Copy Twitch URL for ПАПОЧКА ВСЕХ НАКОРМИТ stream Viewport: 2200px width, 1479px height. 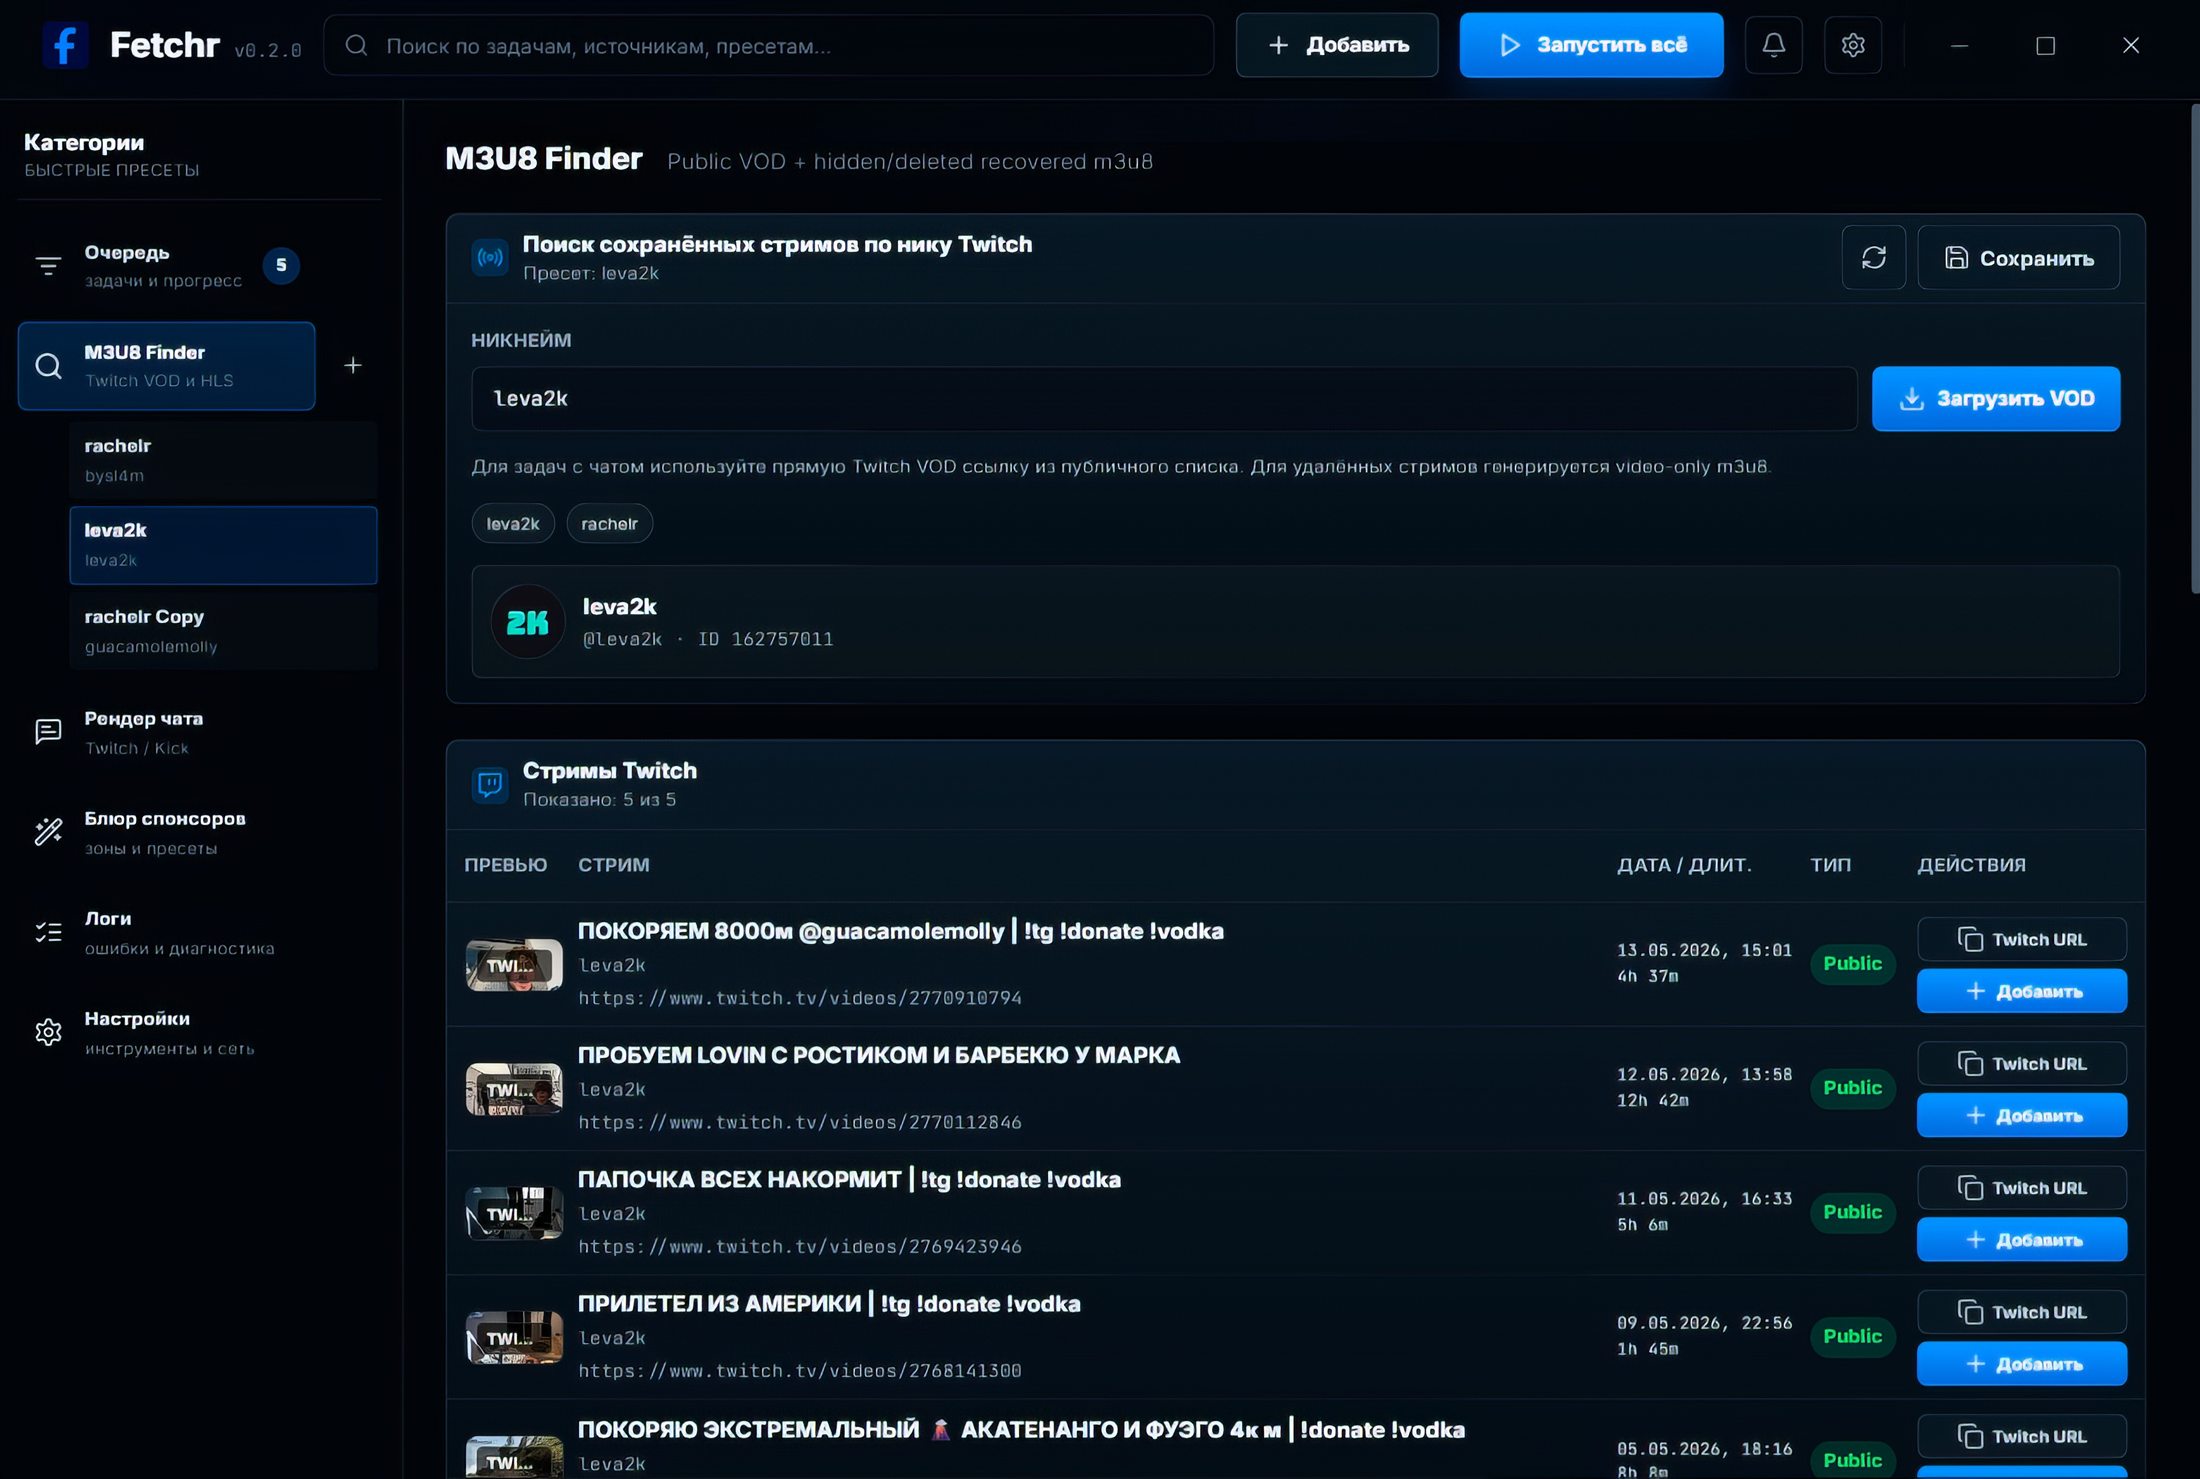[2021, 1188]
